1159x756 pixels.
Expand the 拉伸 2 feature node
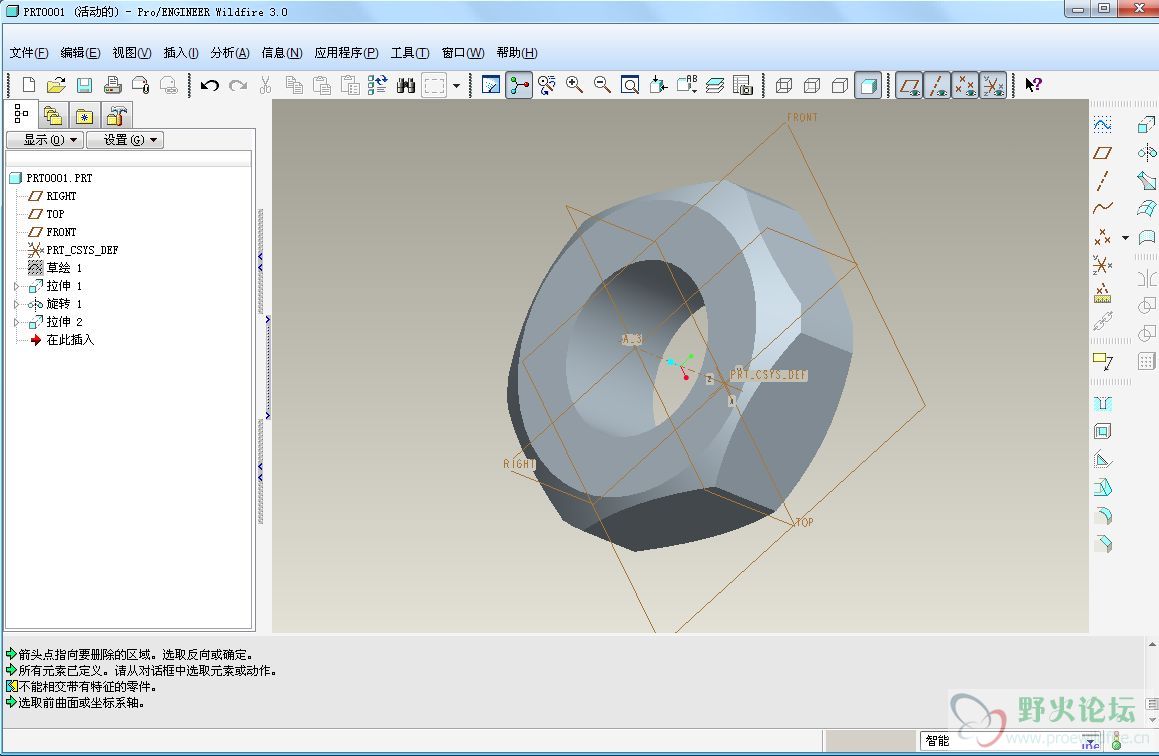coord(16,322)
